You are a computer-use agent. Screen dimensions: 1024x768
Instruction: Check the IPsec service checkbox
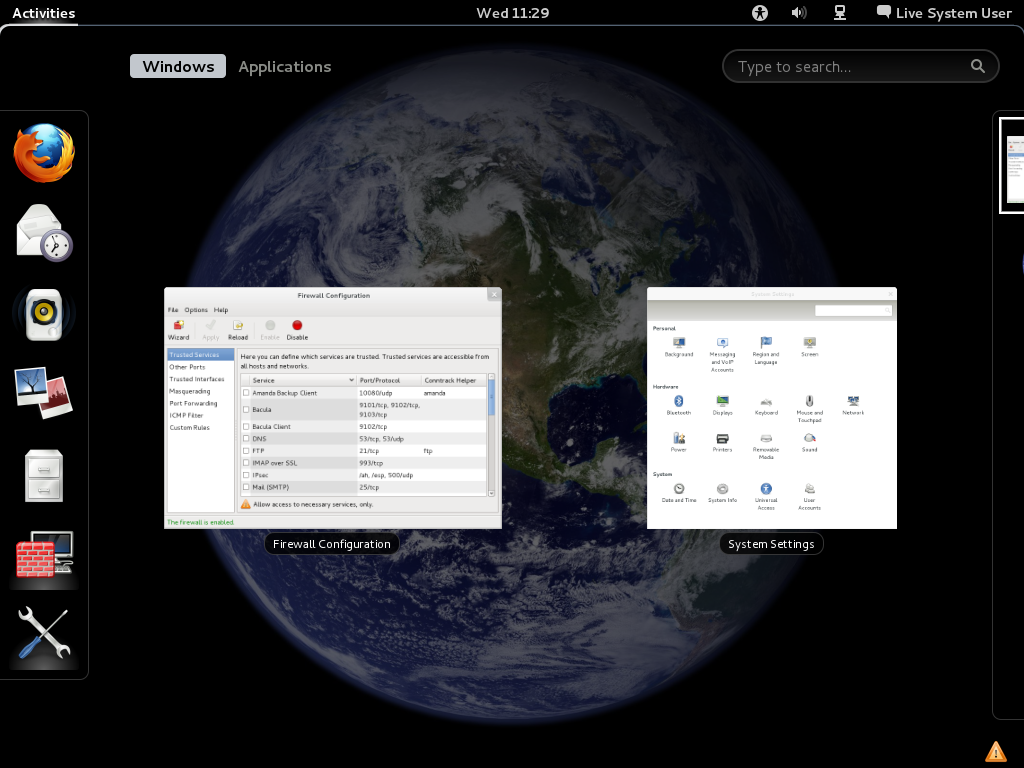[246, 475]
